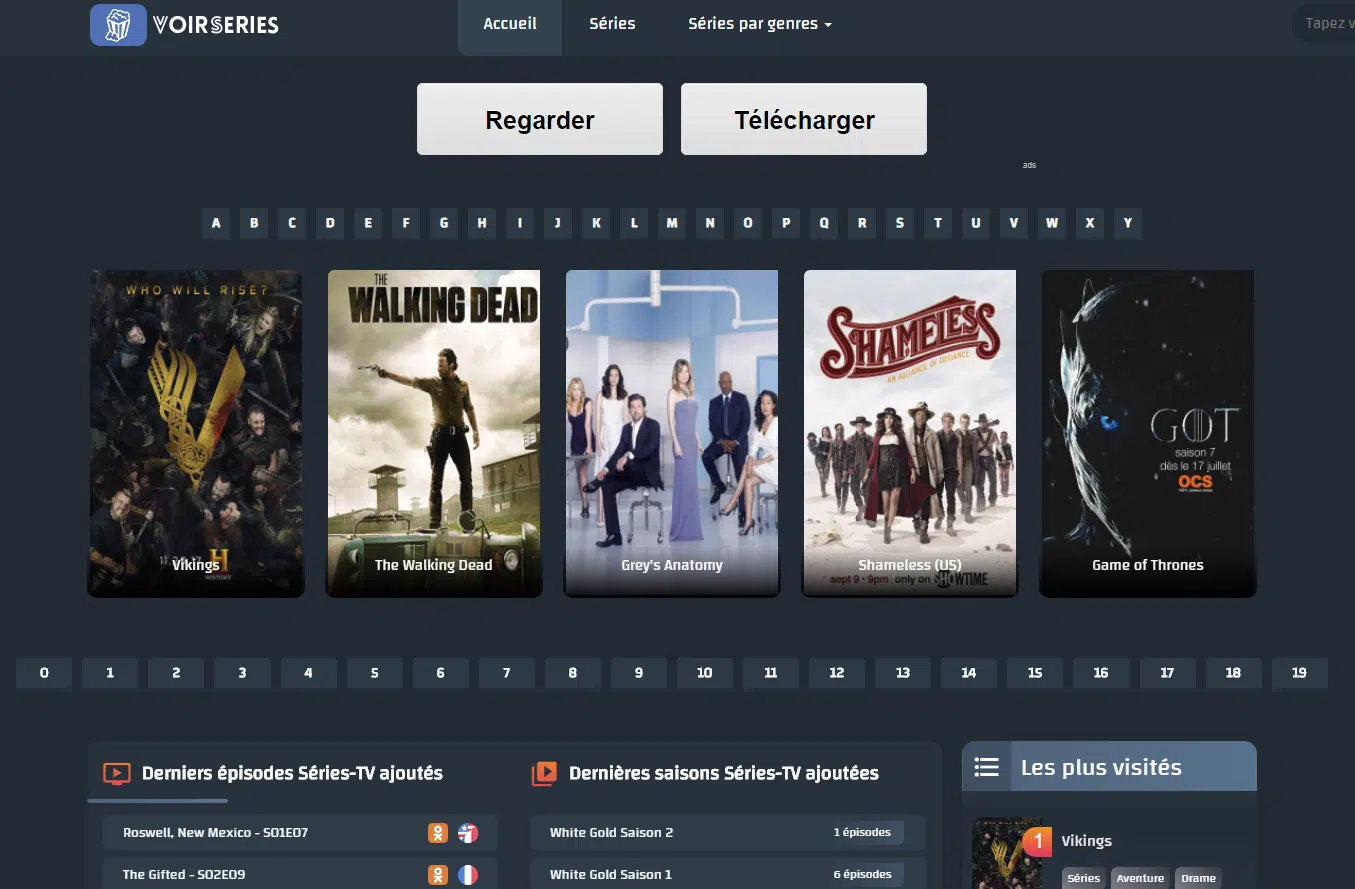Click the number 1 rank badge on Vikings

1038,842
